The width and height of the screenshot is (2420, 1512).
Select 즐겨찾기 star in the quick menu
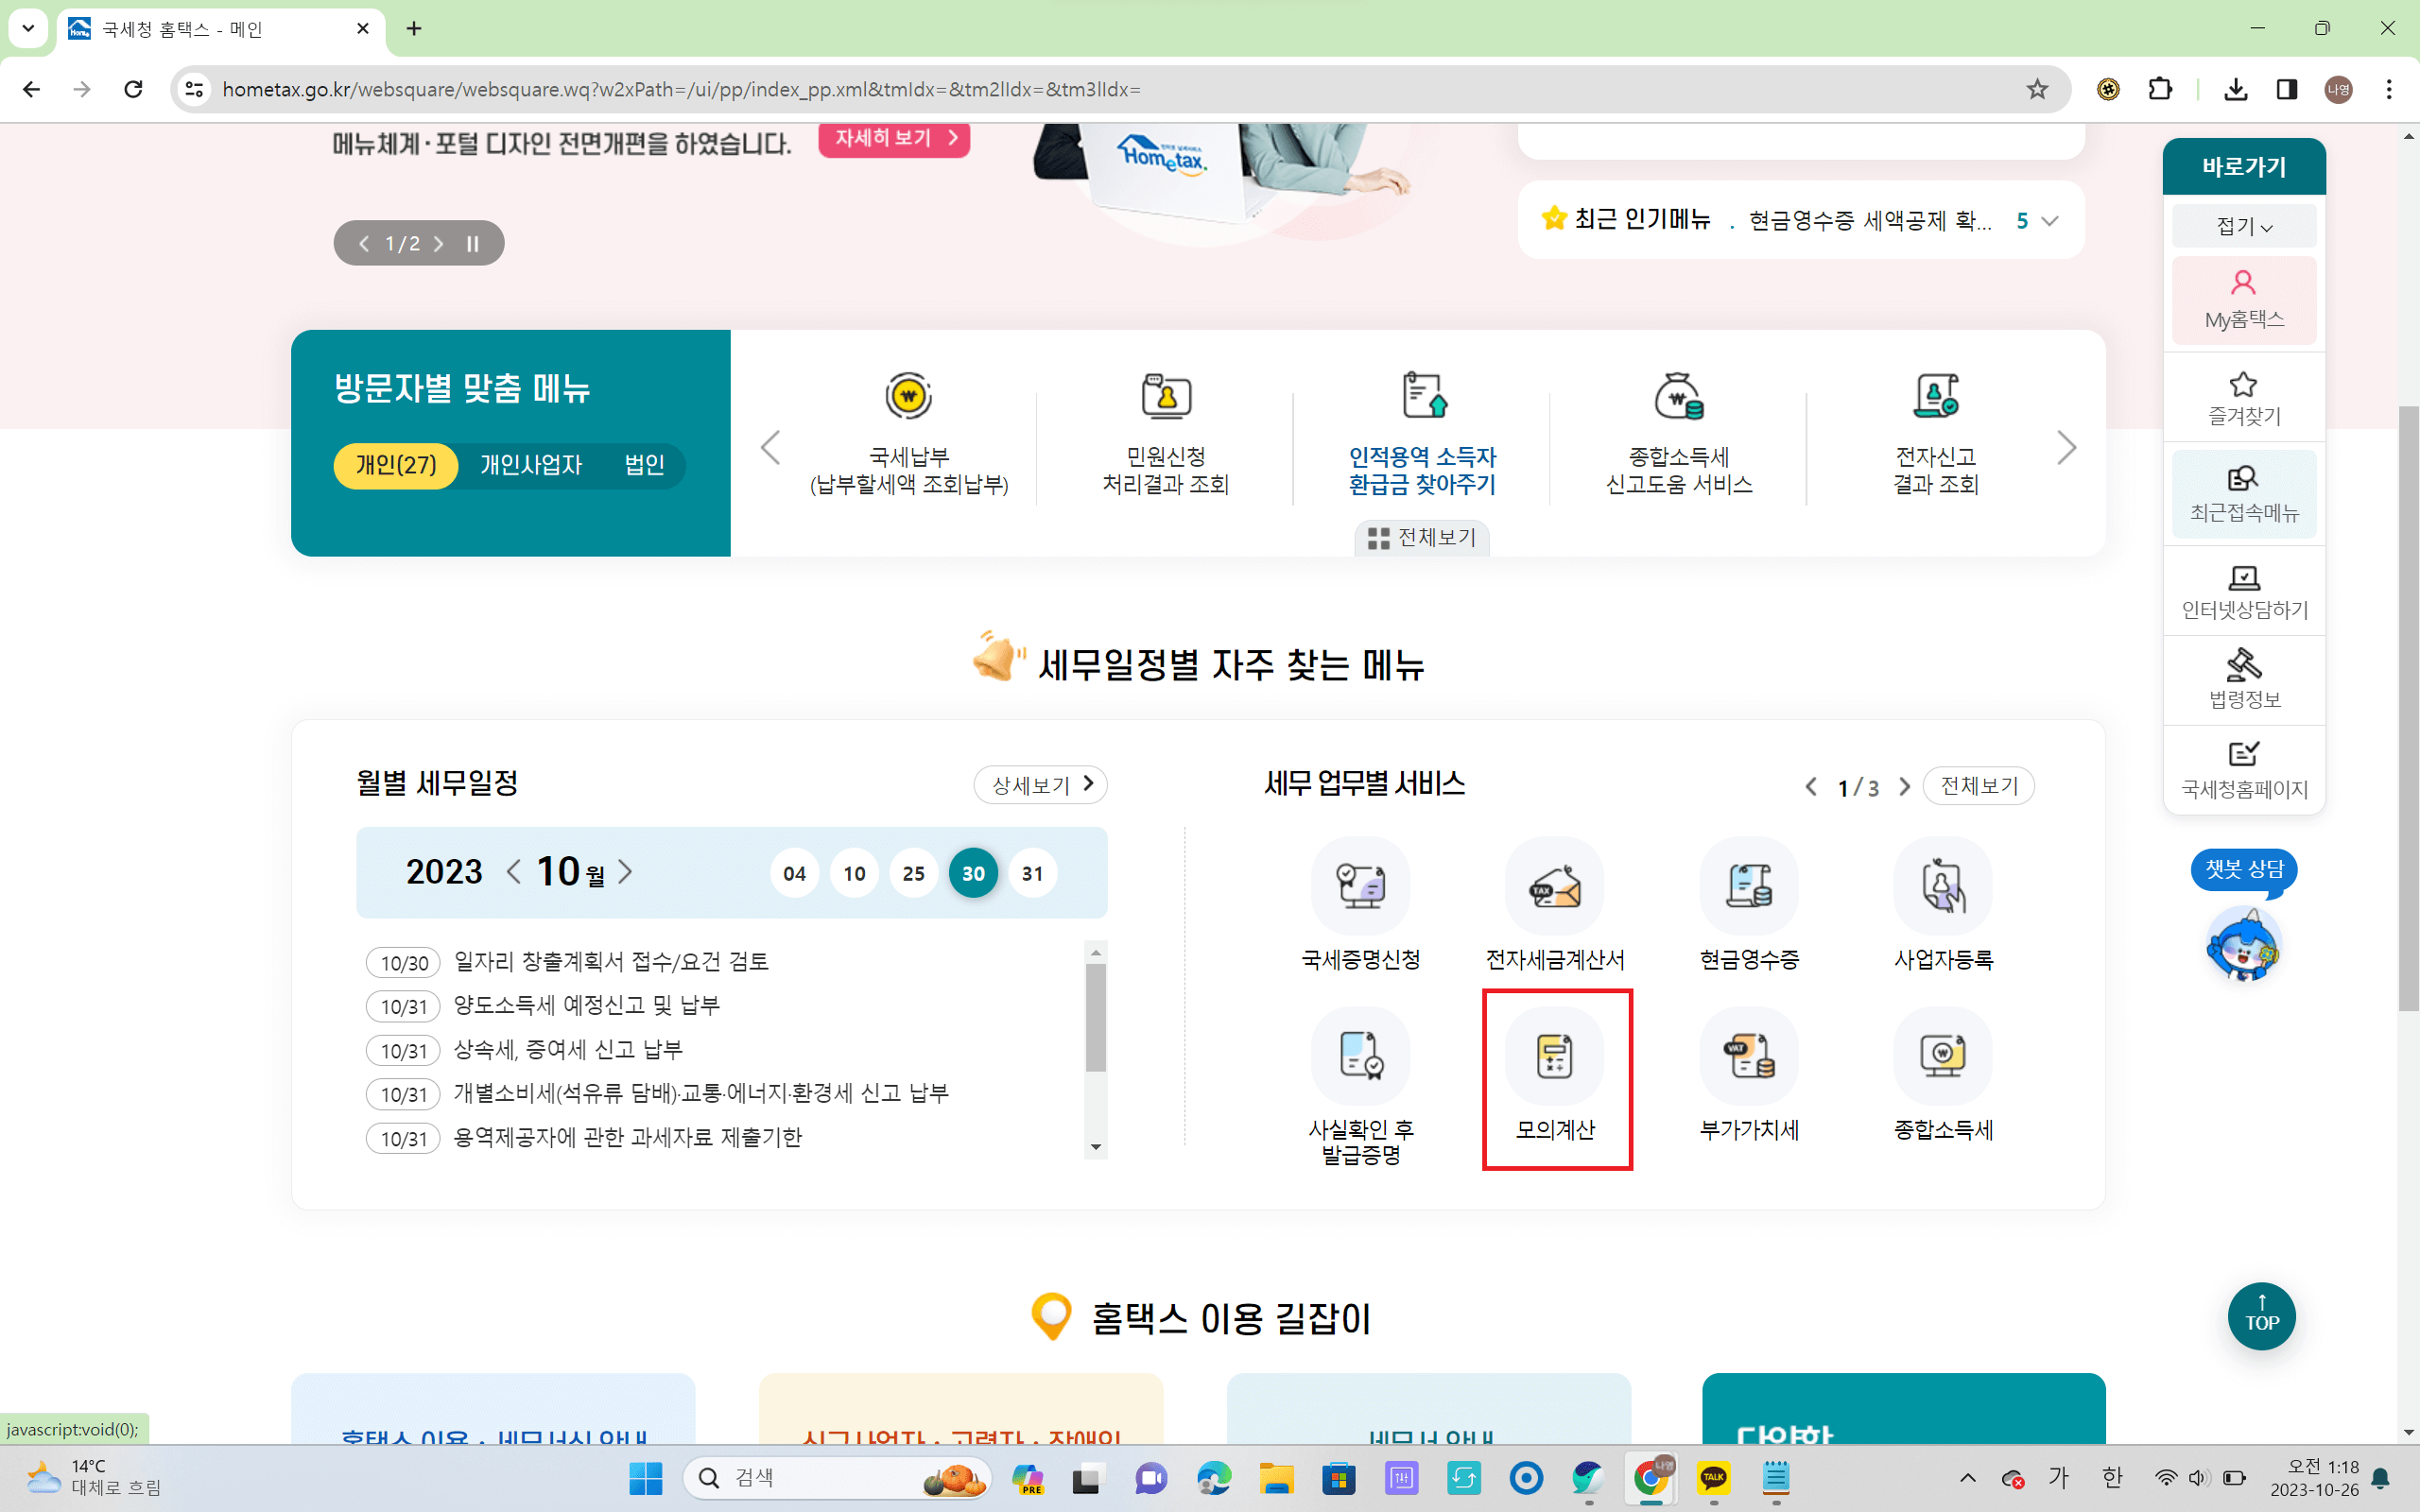click(2243, 396)
